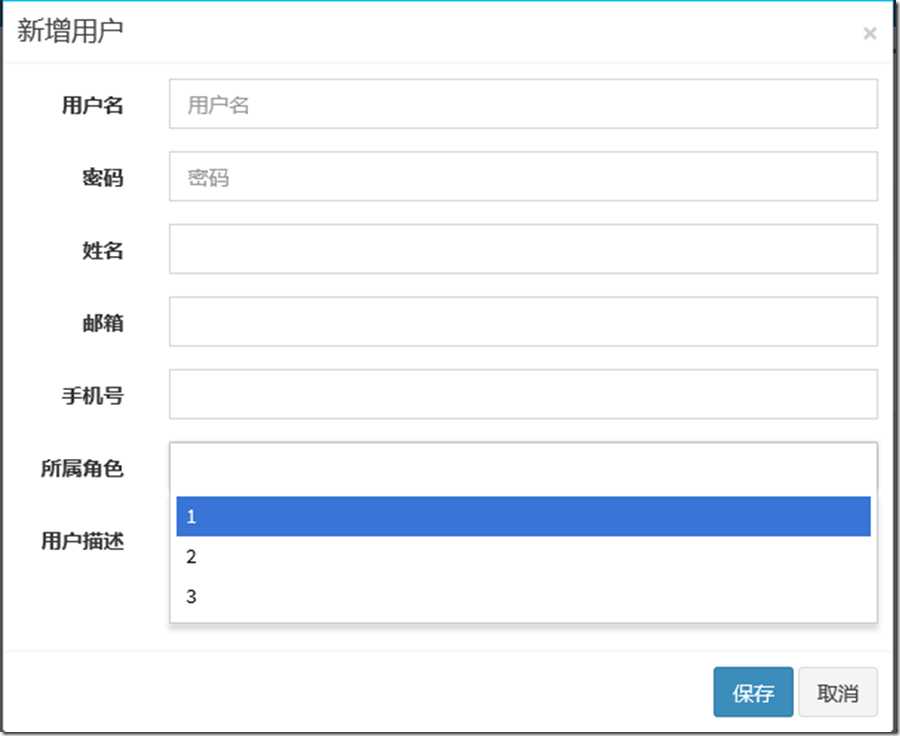Click the 用户名 input field
The width and height of the screenshot is (900, 736).
523,104
